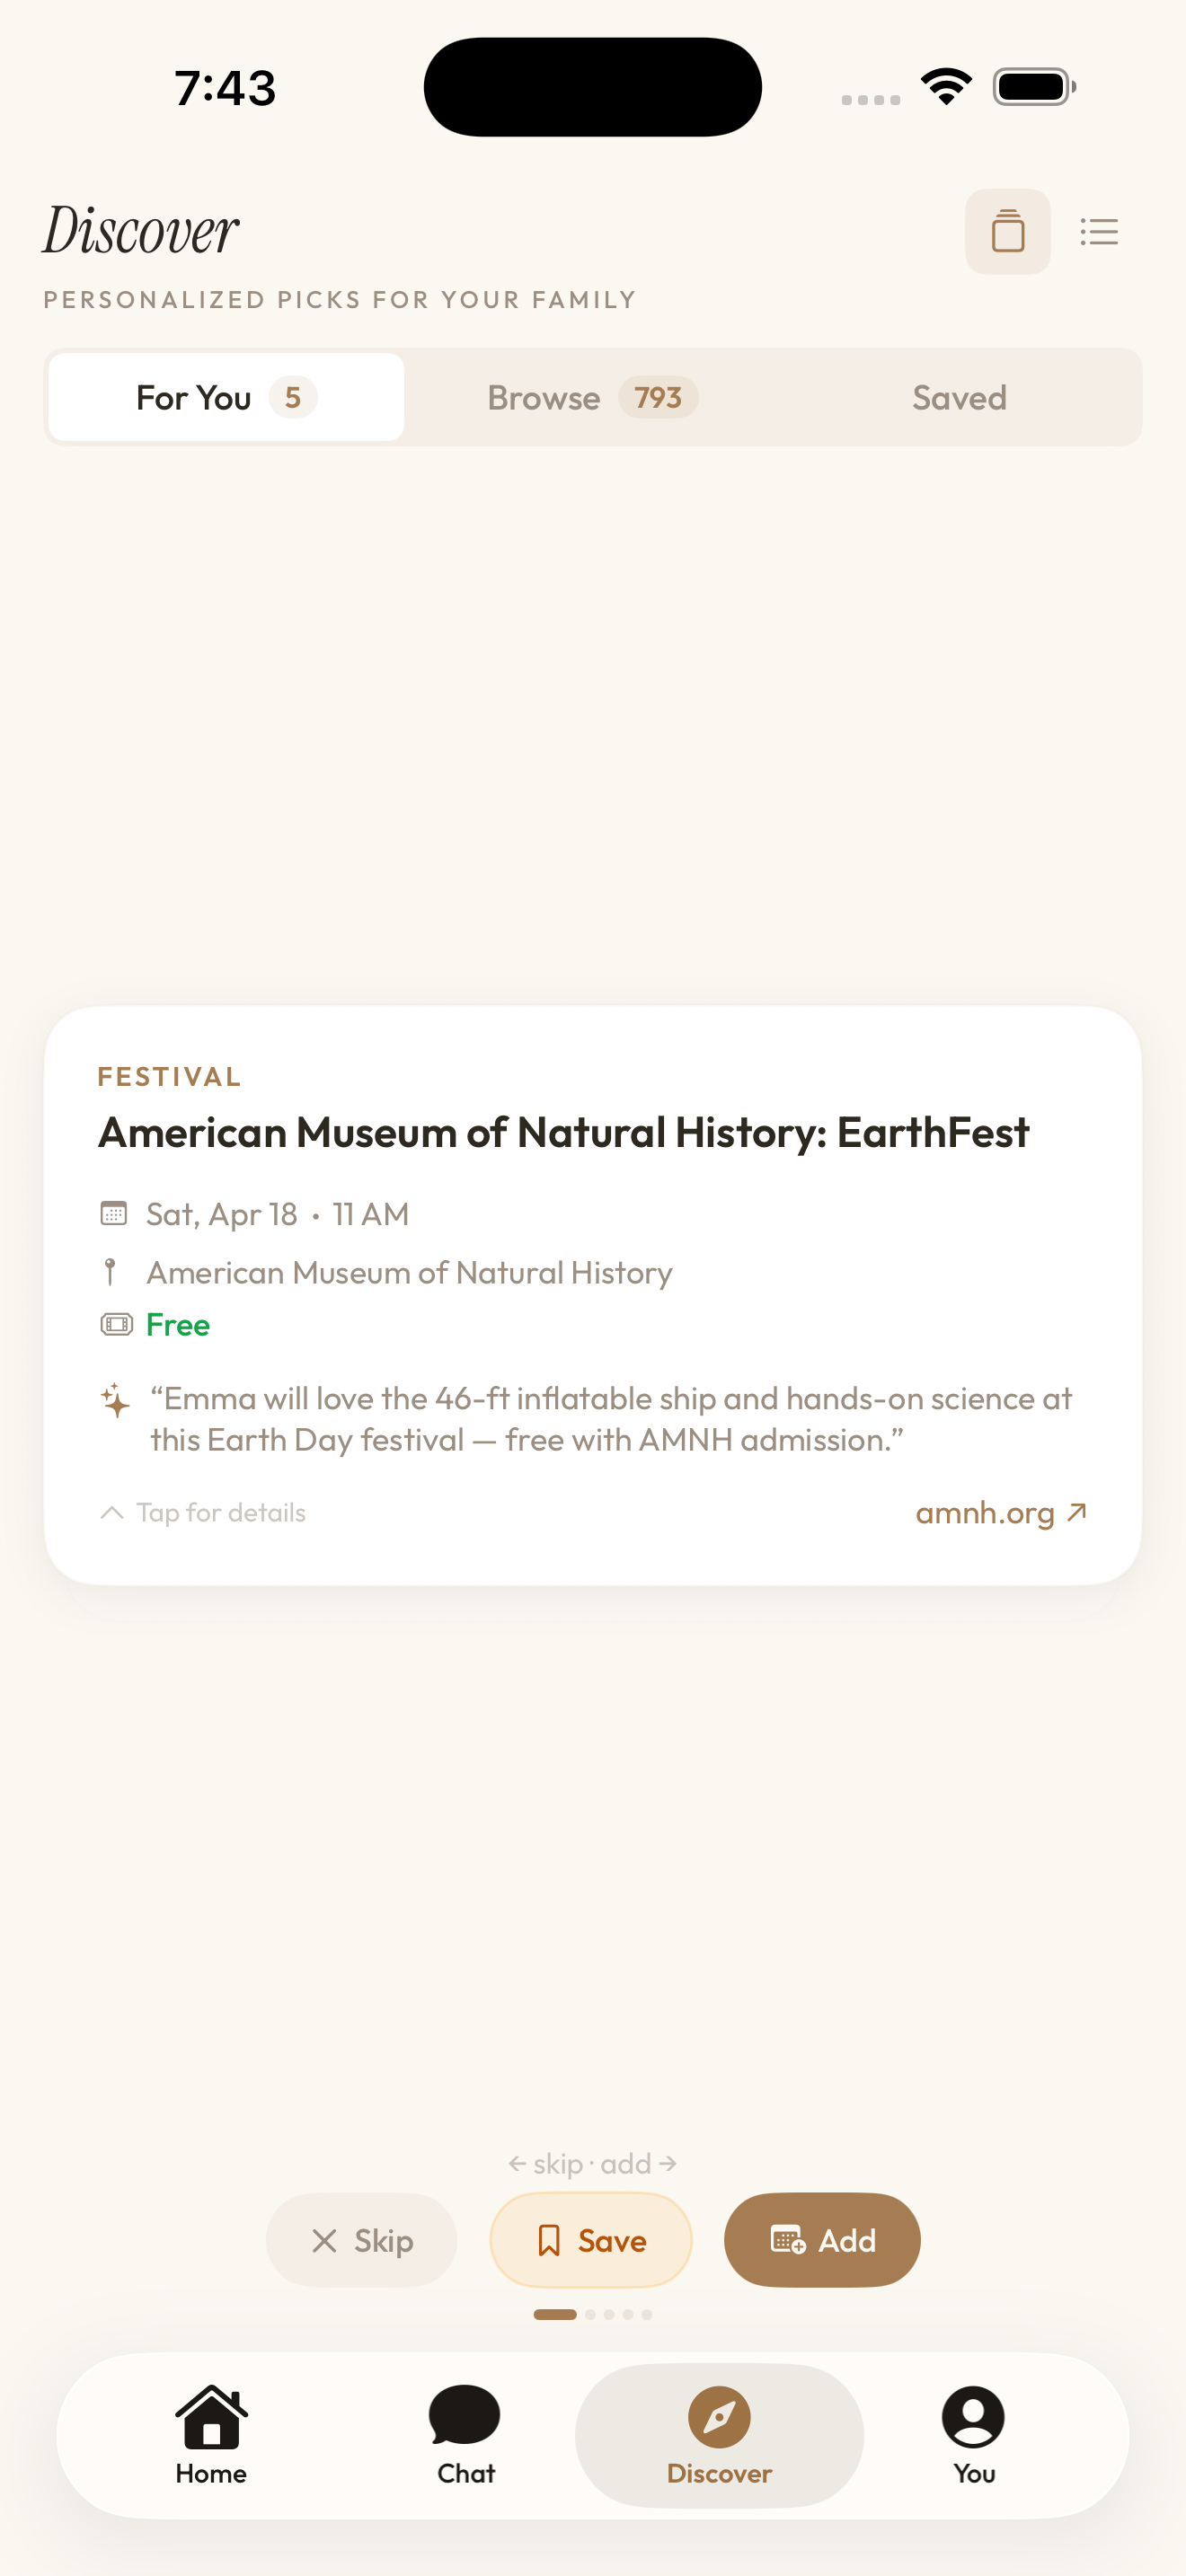Open the Home tab icon
The height and width of the screenshot is (2576, 1186).
pyautogui.click(x=211, y=2416)
